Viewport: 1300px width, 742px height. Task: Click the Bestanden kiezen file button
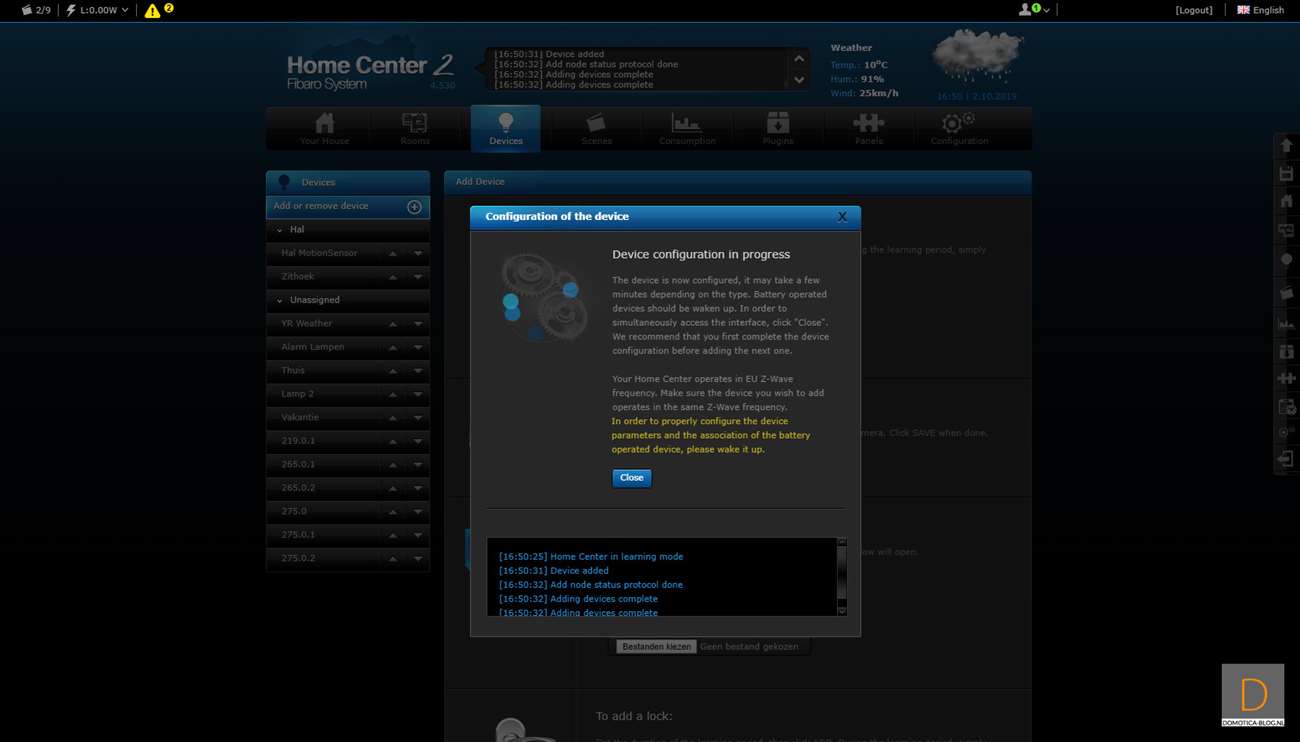point(656,647)
